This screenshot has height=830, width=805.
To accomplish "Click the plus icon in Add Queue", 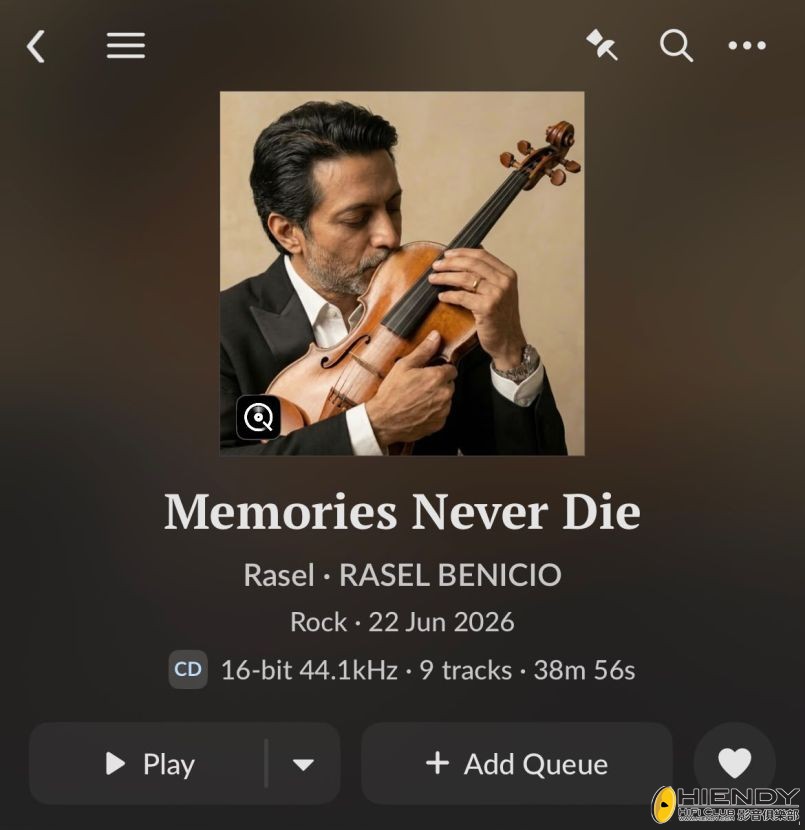I will tap(437, 763).
